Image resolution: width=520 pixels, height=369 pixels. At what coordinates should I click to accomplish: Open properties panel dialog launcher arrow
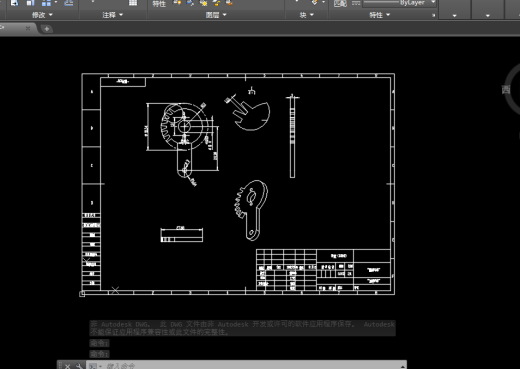433,15
